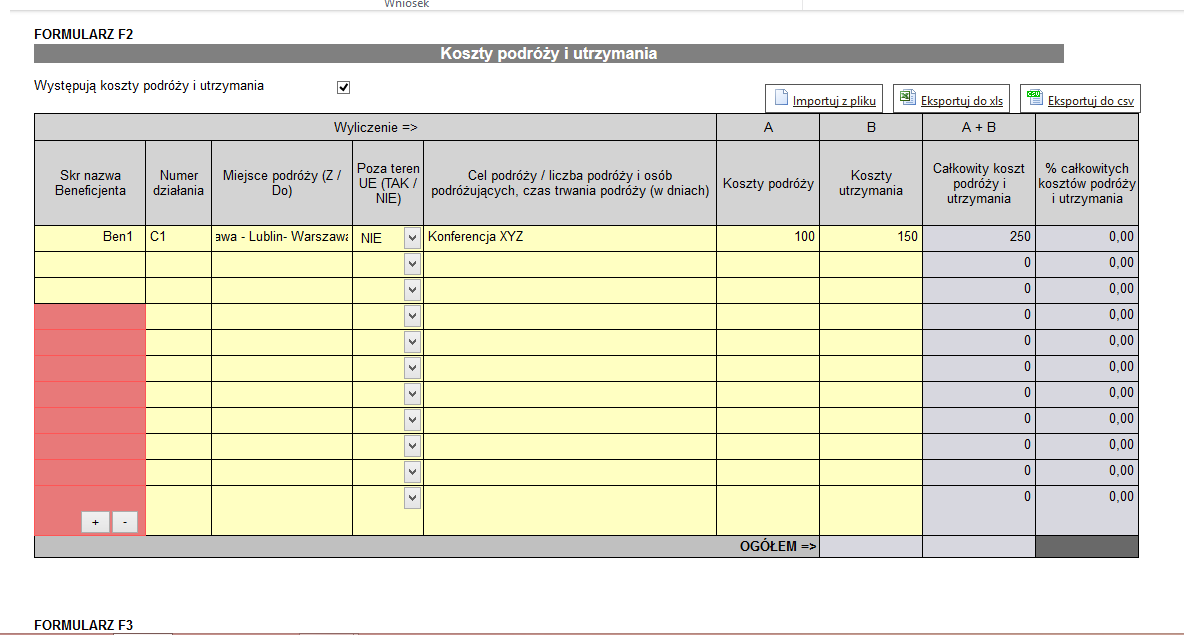Click subsistence cost cell with value 150

point(871,237)
